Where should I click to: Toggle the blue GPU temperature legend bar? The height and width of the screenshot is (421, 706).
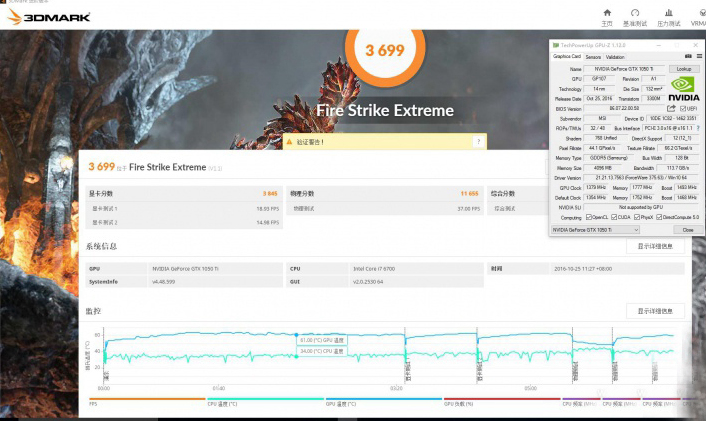coord(384,399)
